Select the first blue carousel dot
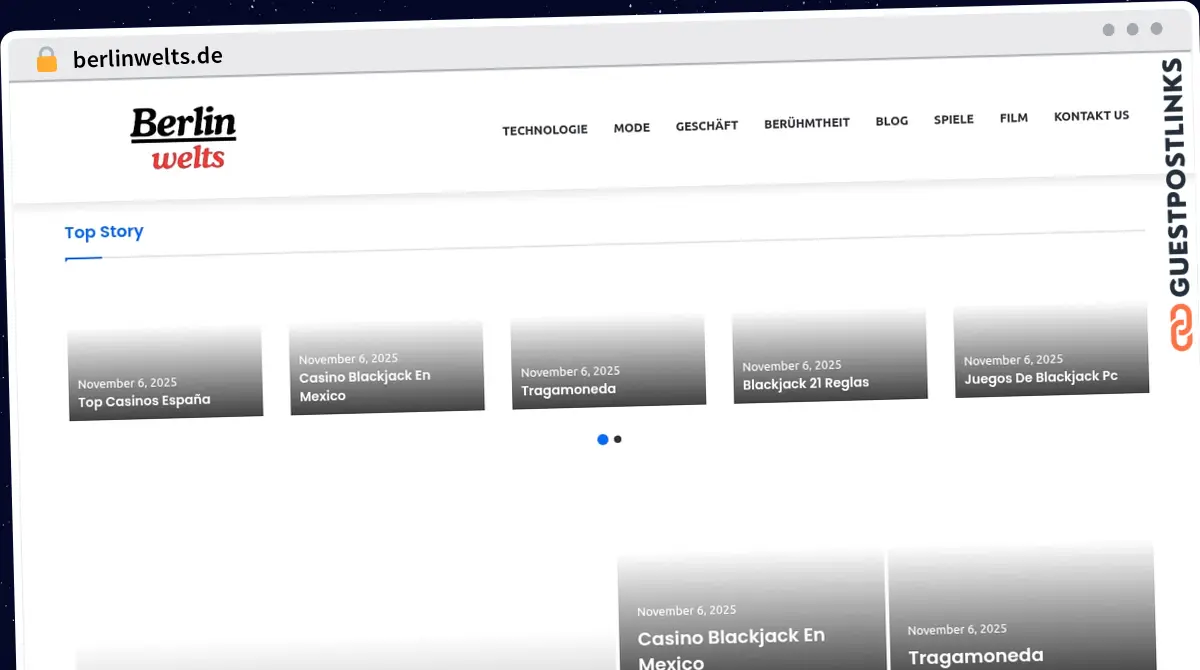The width and height of the screenshot is (1200, 670). 602,439
